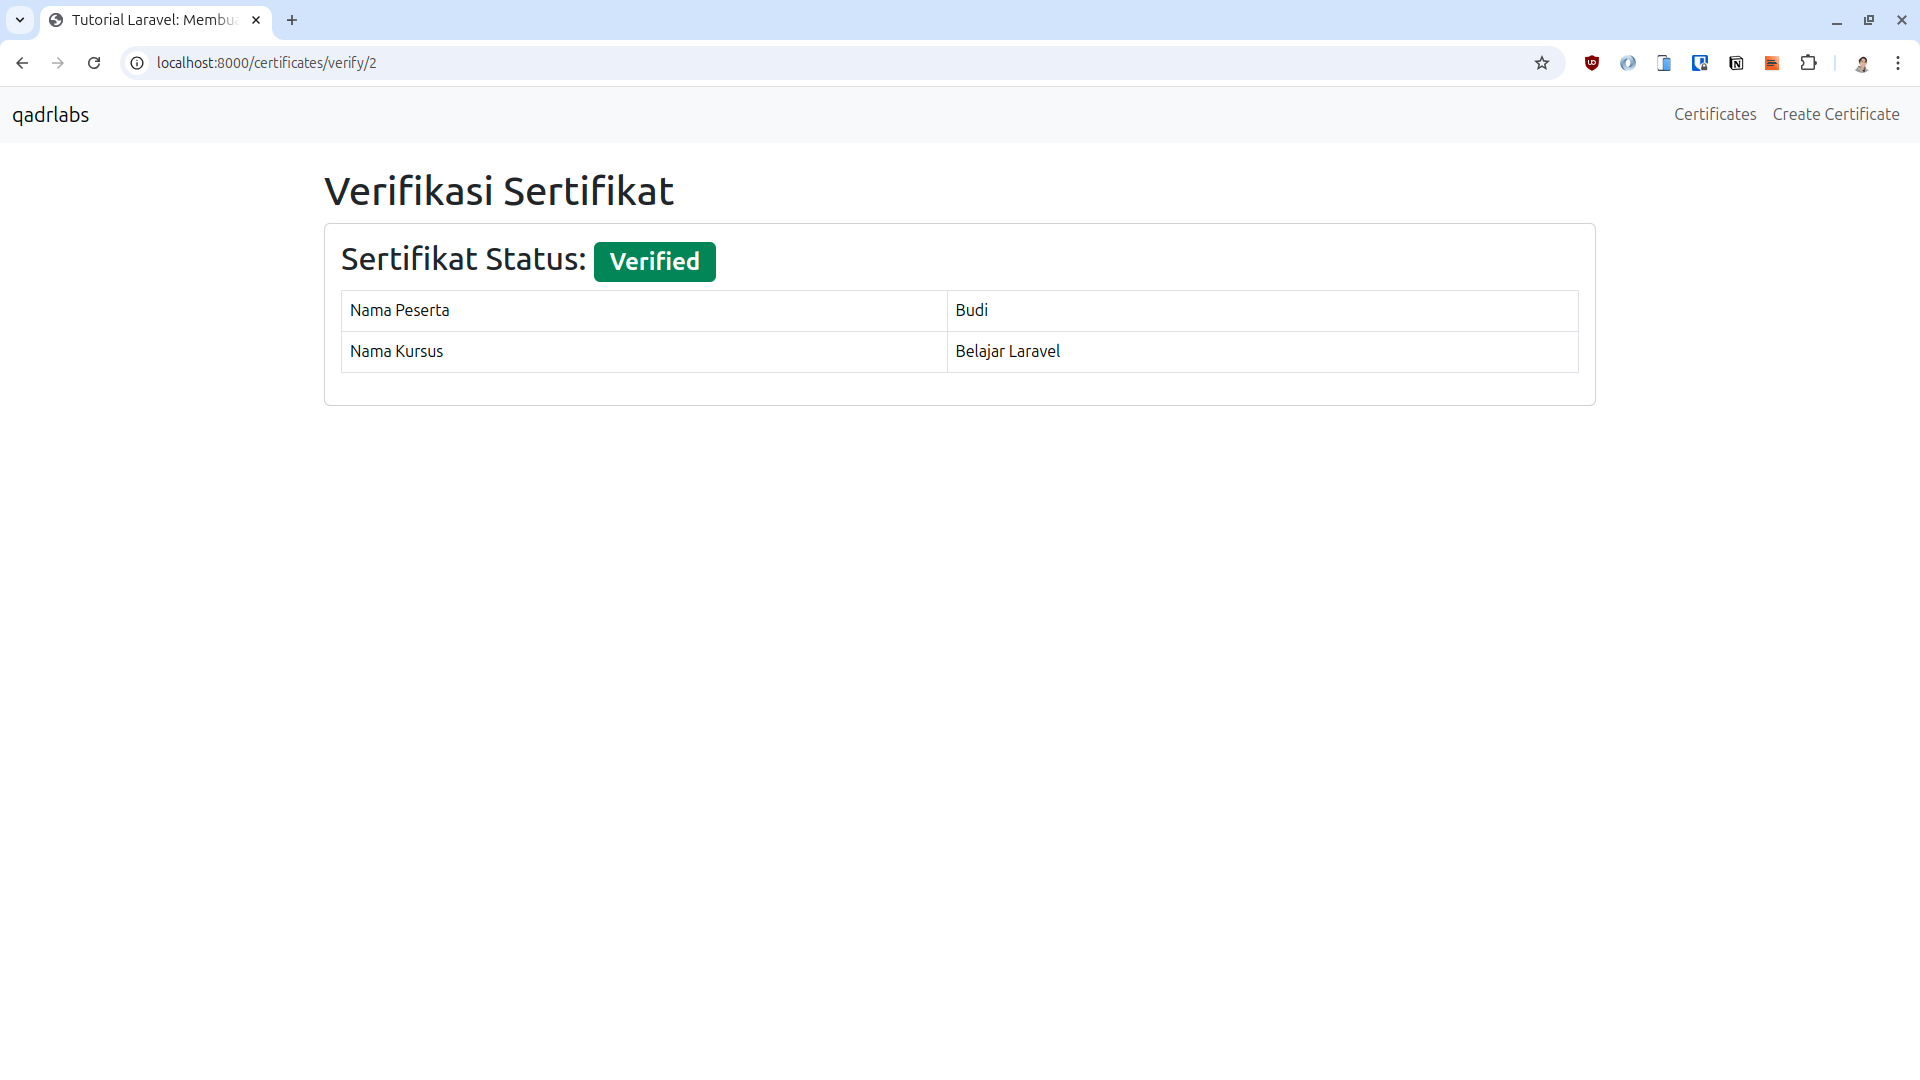The height and width of the screenshot is (1080, 1920).
Task: Click the back navigation arrow
Action: (22, 62)
